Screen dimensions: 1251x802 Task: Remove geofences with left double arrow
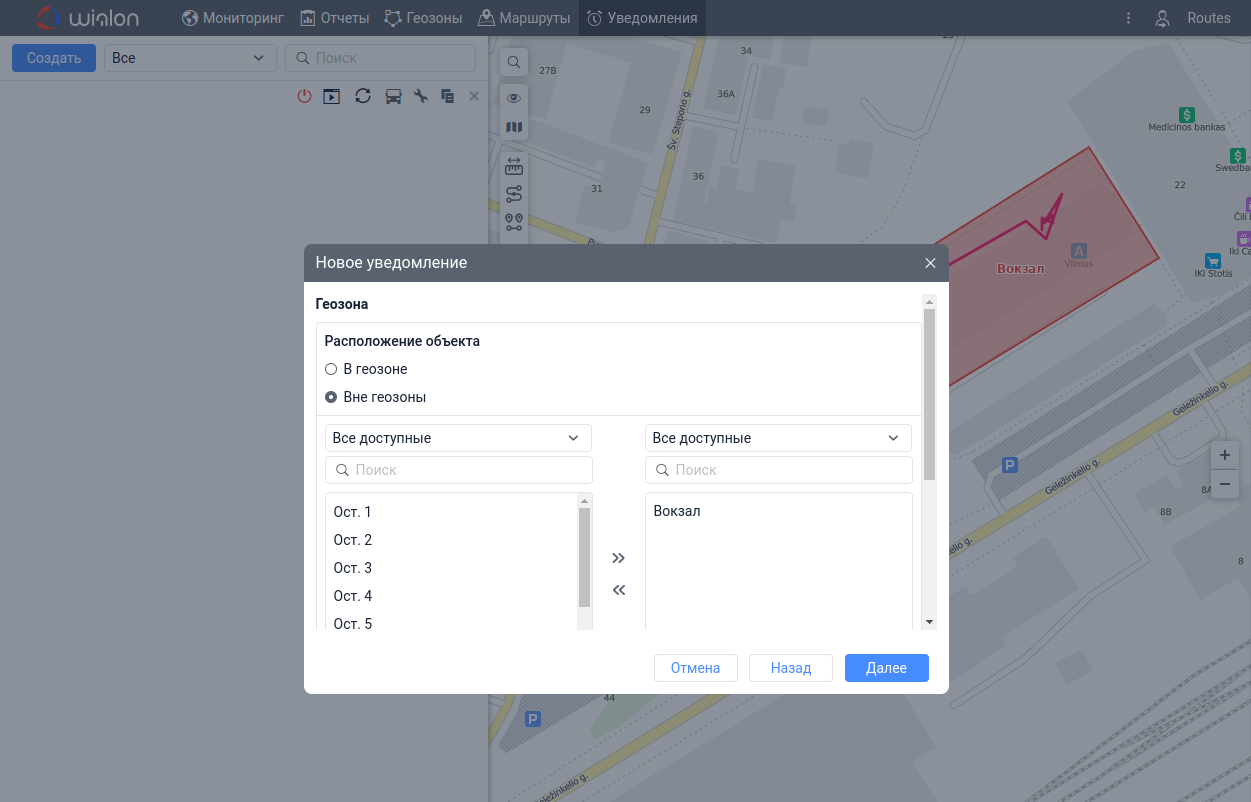618,590
